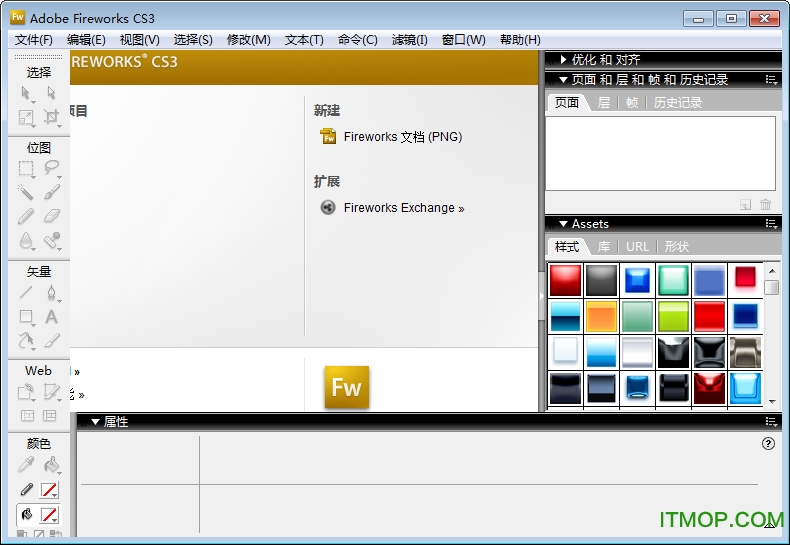This screenshot has height=545, width=790.
Task: Open the 视图(V) menu
Action: tap(140, 40)
